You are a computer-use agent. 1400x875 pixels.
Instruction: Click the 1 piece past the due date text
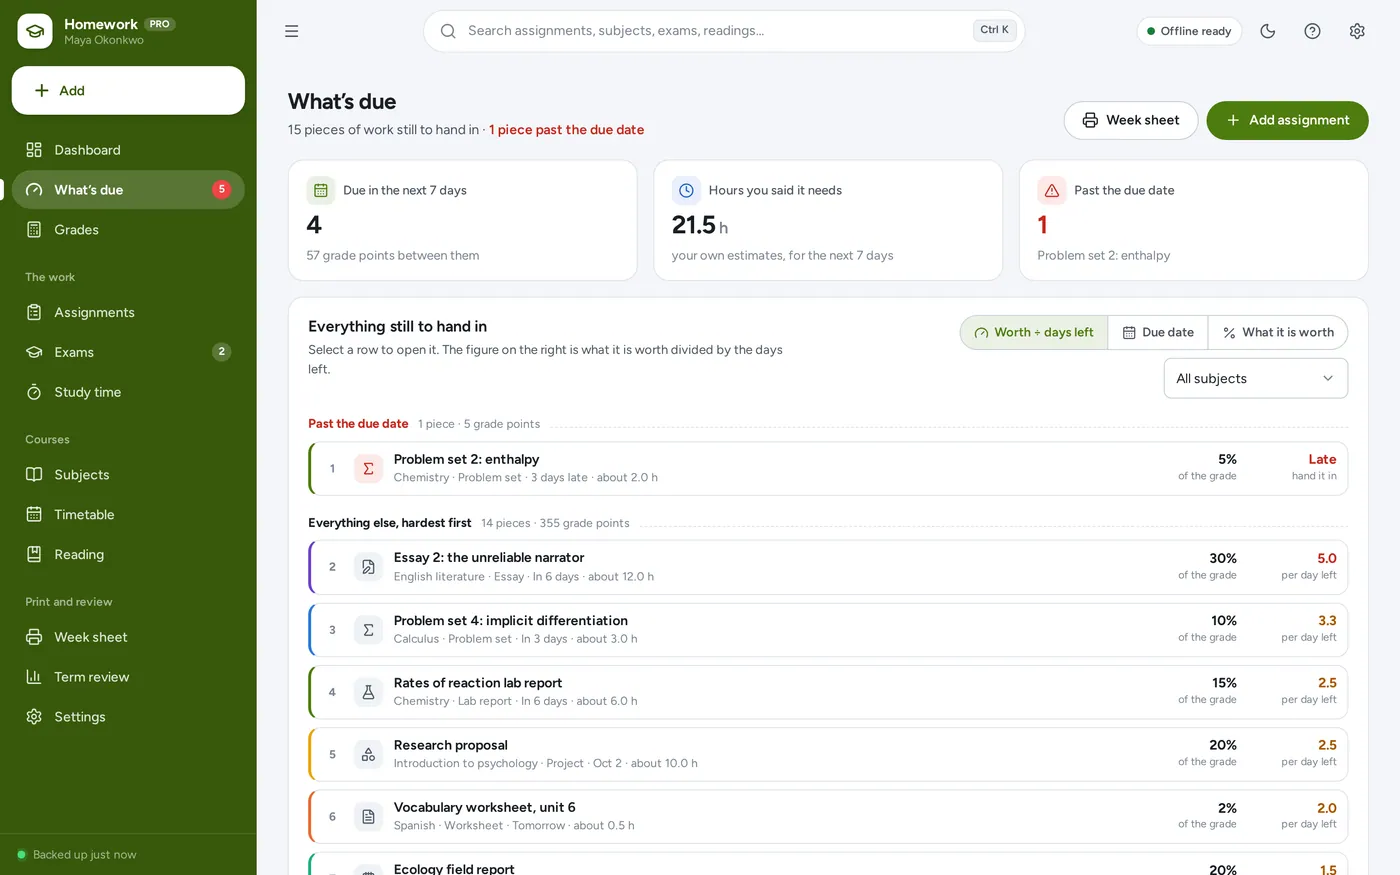click(x=566, y=130)
